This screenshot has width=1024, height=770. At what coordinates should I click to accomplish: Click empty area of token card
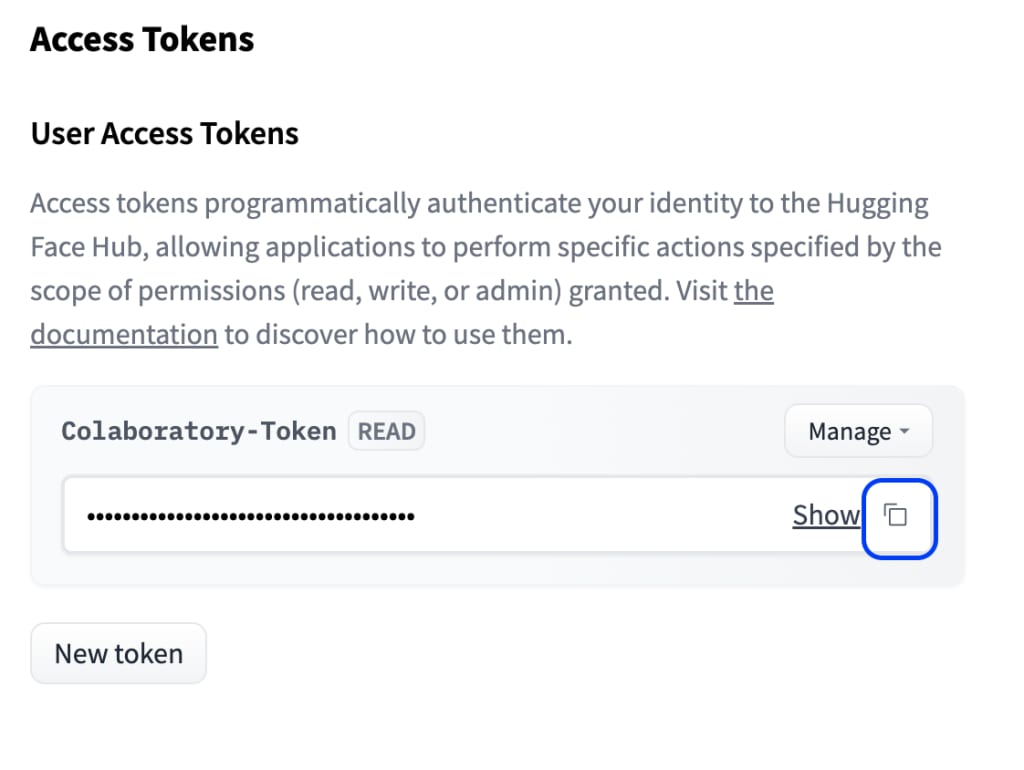point(588,431)
